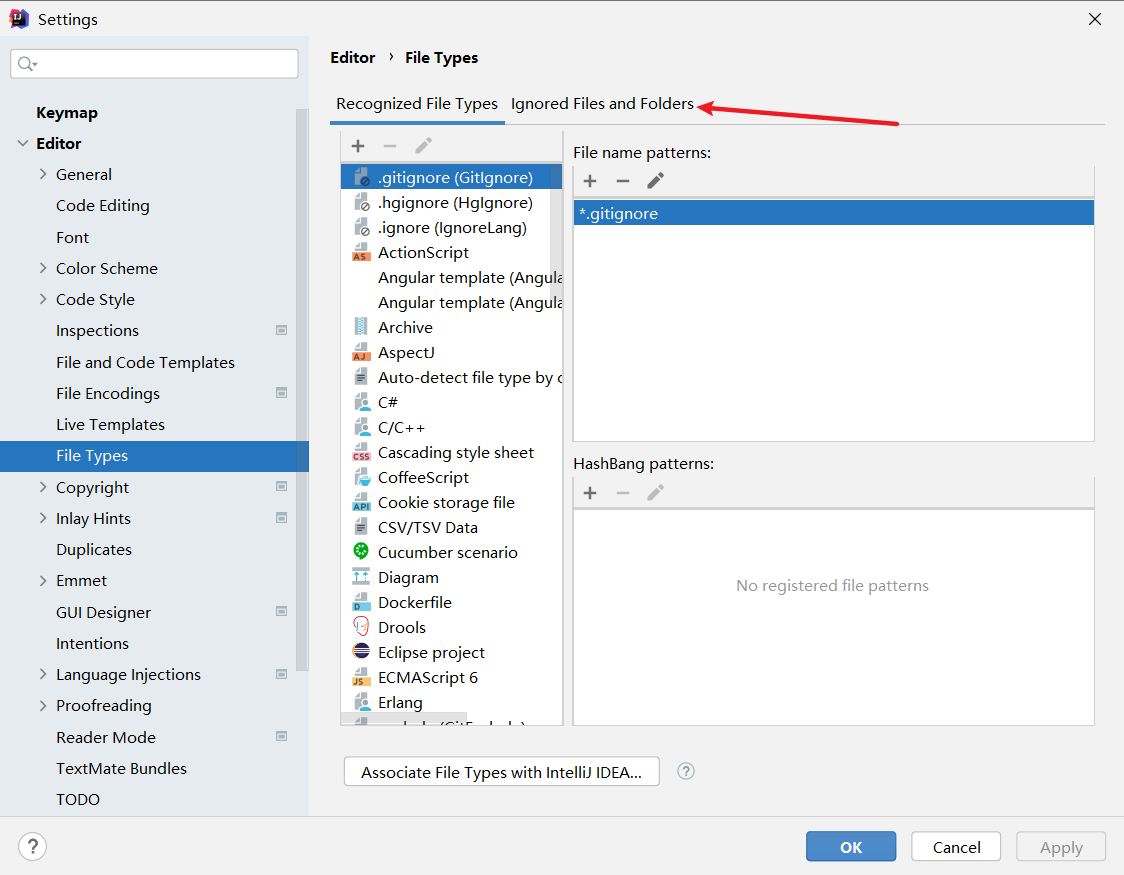Screen dimensions: 1124x875
Task: Open help with the bottom-left question mark
Action: point(33,847)
